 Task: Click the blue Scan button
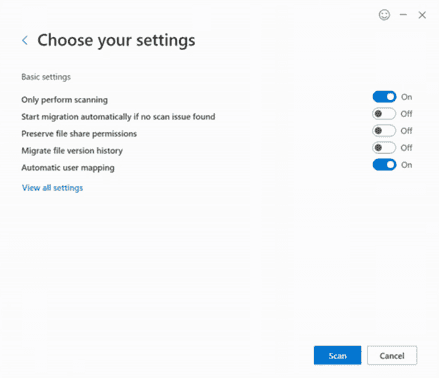click(337, 355)
